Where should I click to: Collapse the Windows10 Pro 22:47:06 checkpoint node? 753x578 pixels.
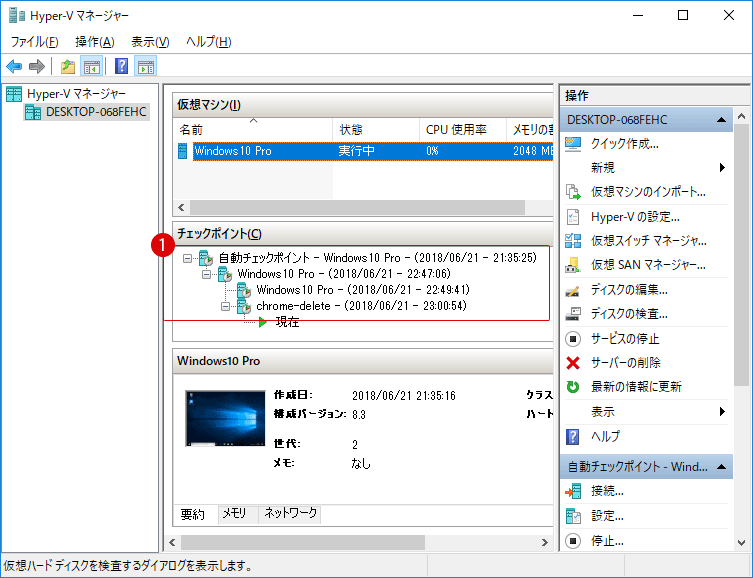coord(206,275)
